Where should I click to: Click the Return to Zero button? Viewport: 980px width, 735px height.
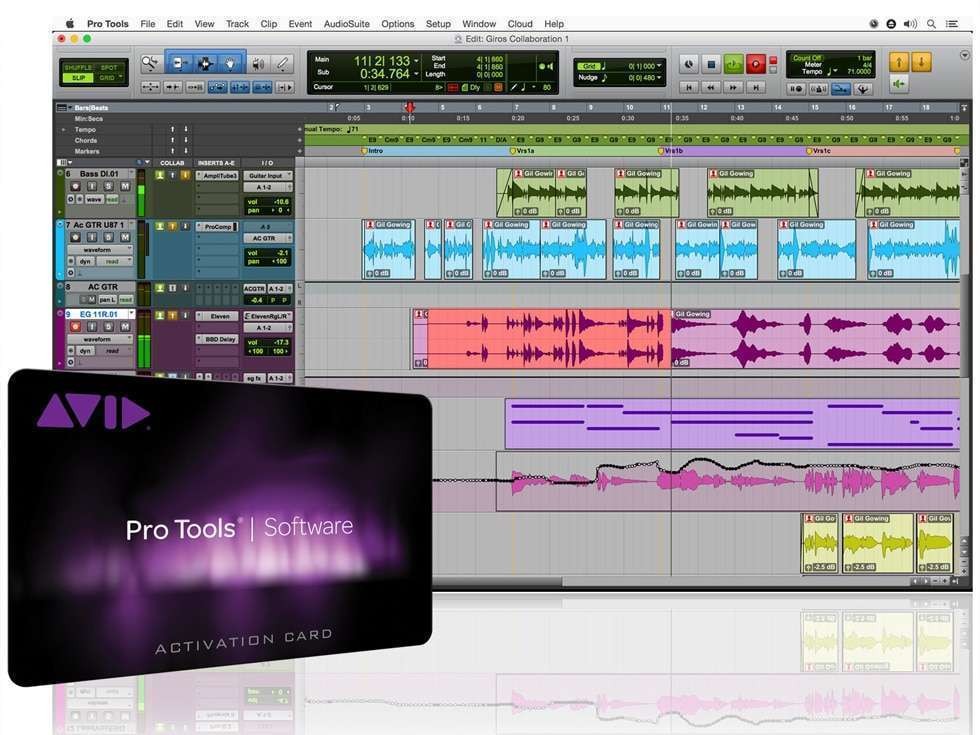click(x=689, y=88)
